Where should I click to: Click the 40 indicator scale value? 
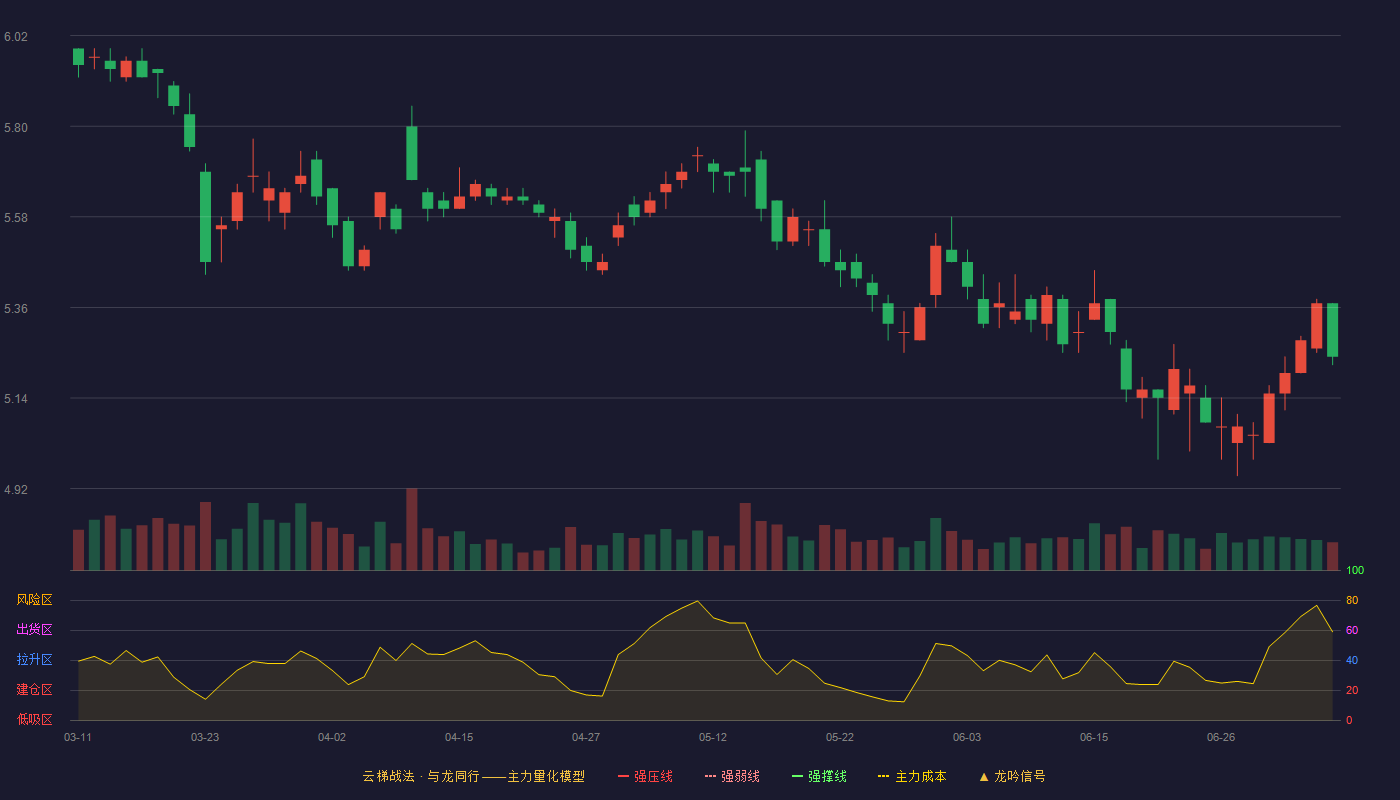tap(1352, 661)
